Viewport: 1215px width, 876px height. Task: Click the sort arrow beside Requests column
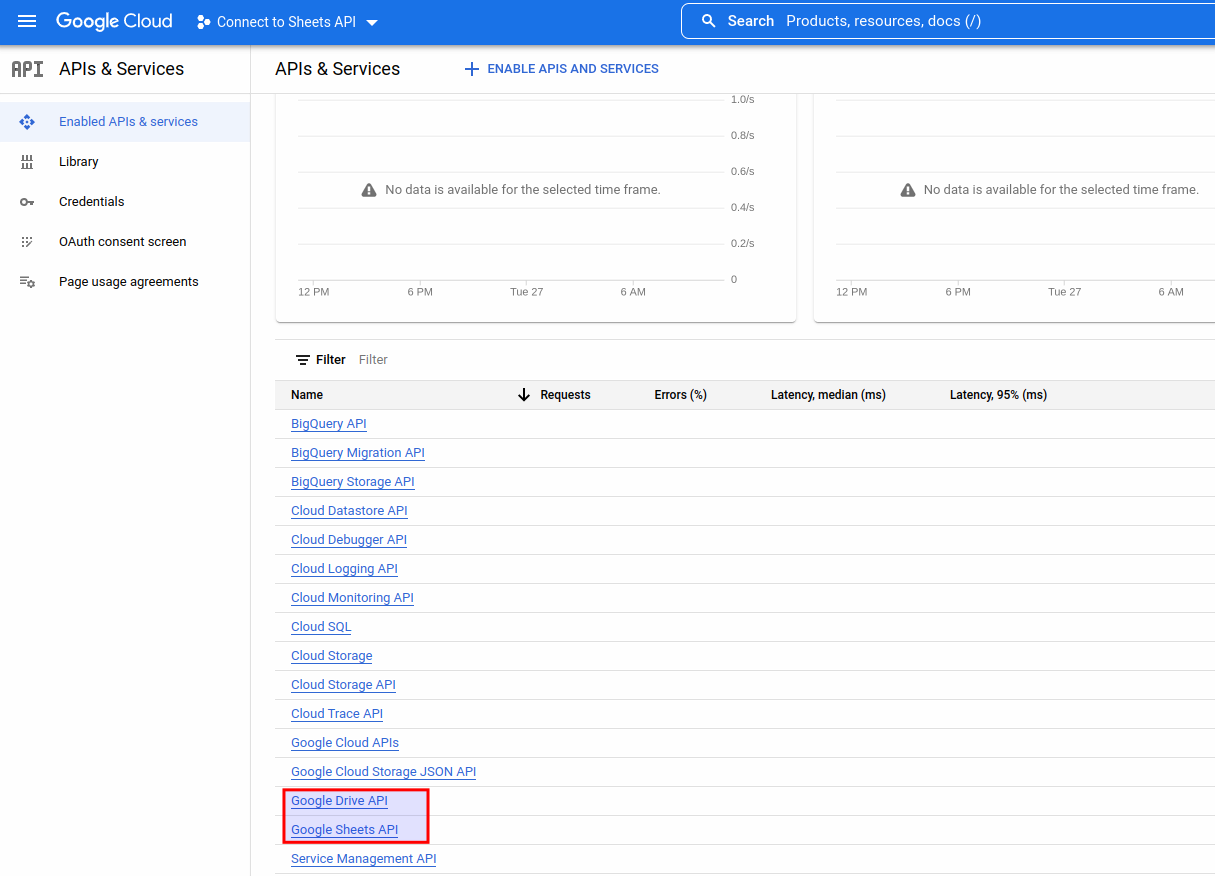coord(524,395)
